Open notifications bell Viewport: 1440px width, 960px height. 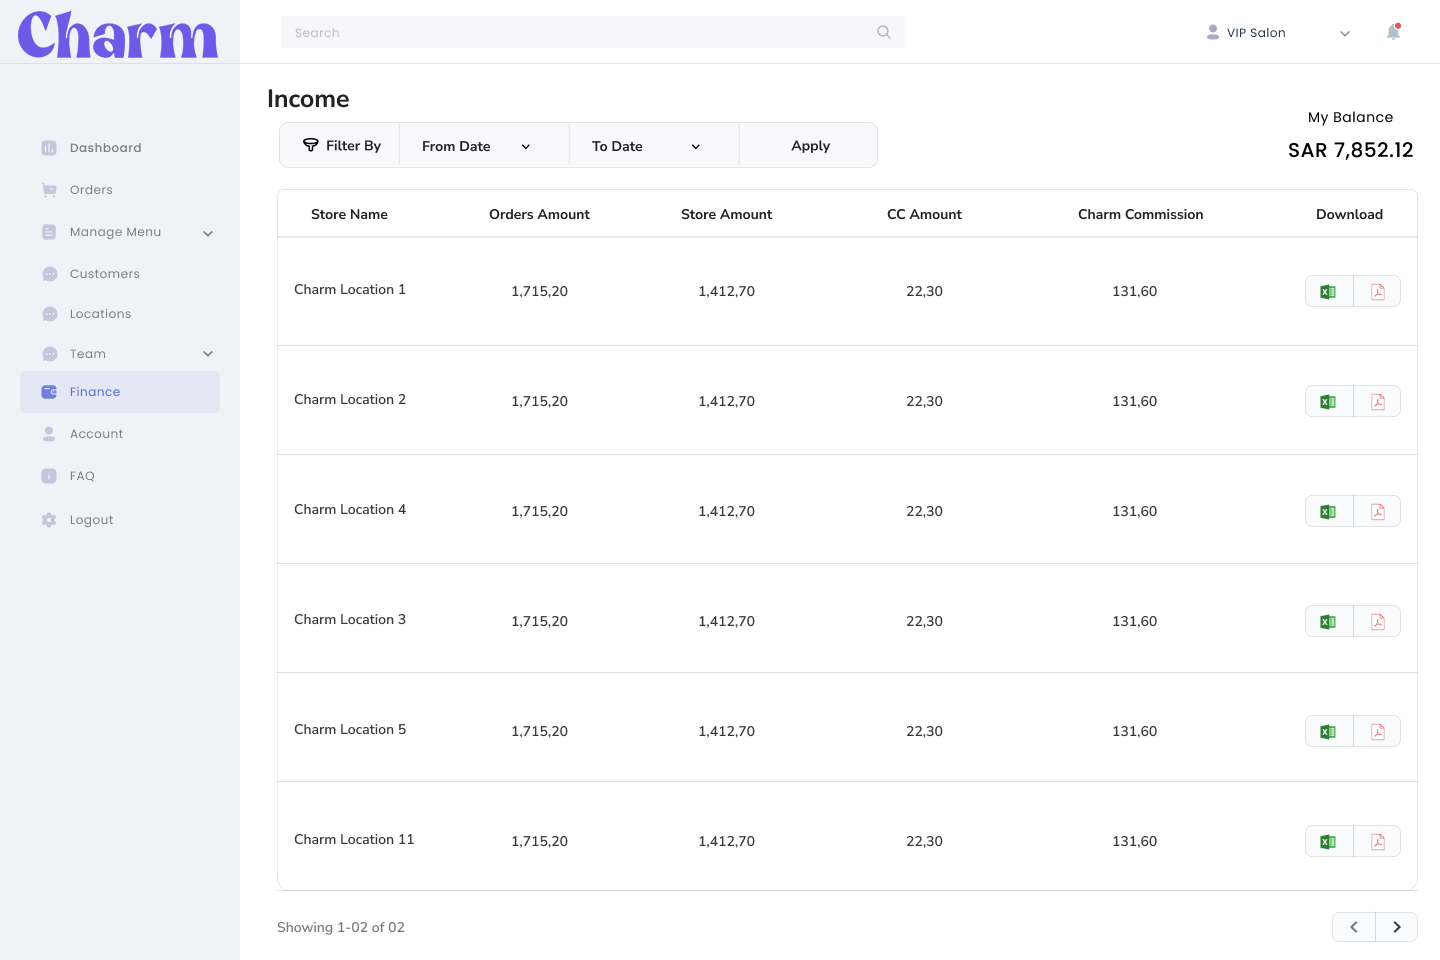1393,32
